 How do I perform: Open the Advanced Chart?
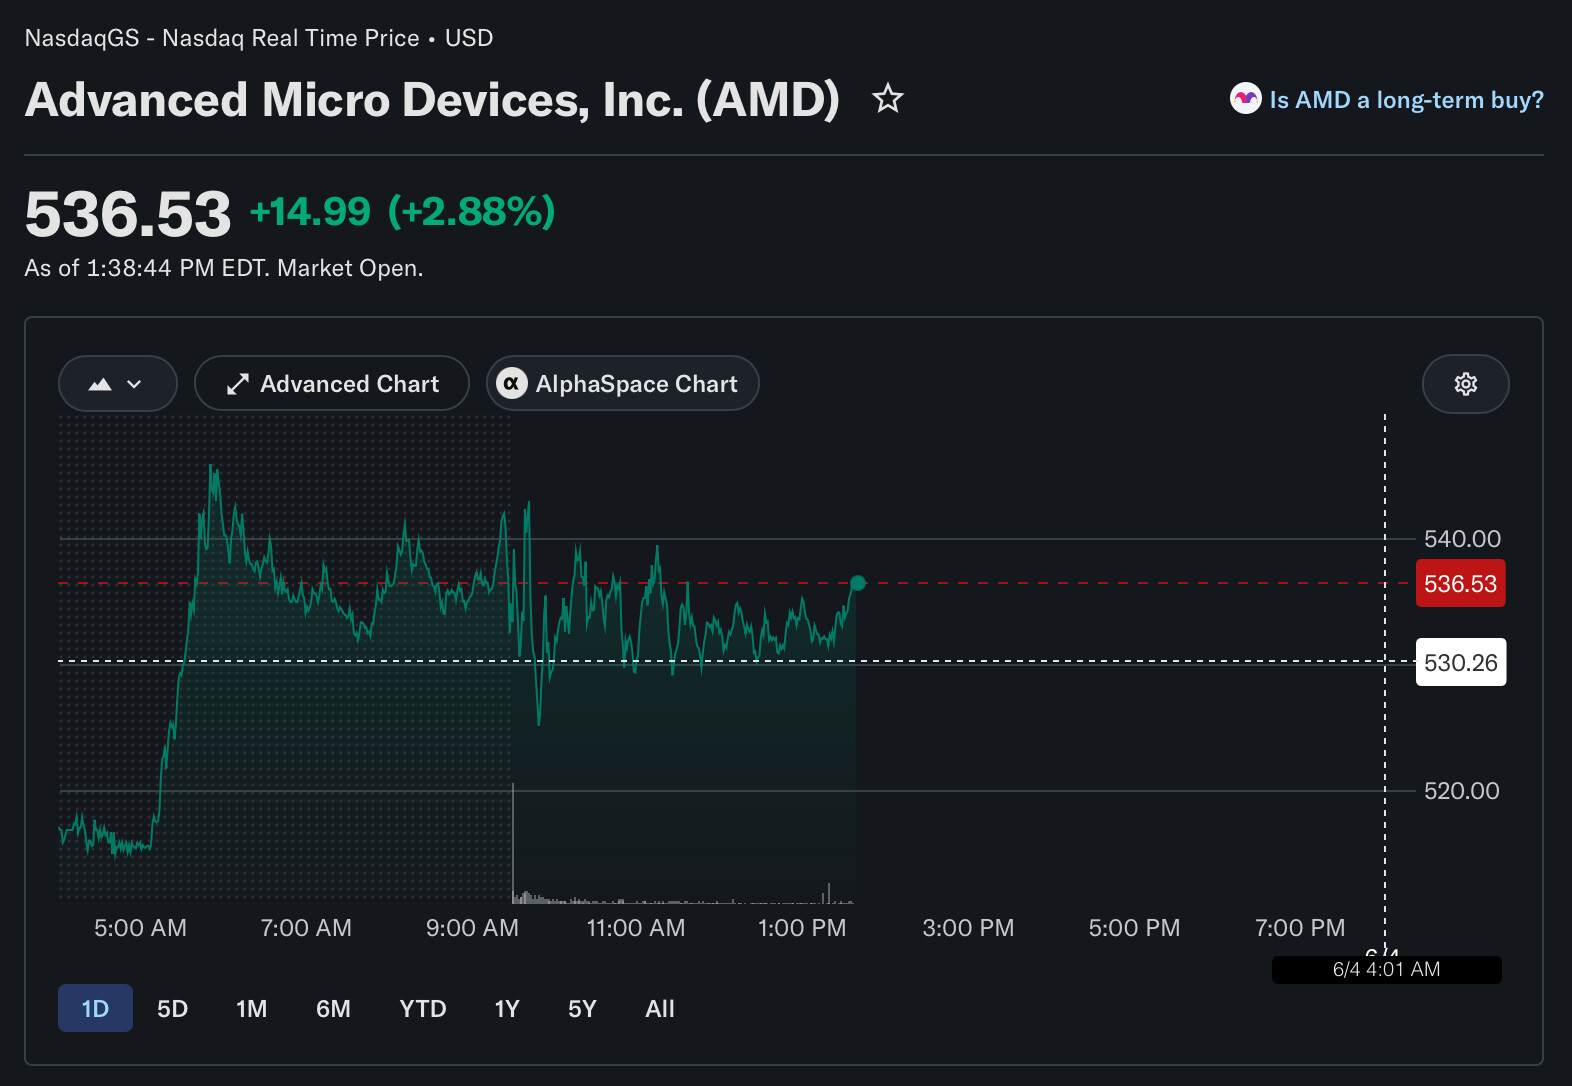click(x=332, y=384)
